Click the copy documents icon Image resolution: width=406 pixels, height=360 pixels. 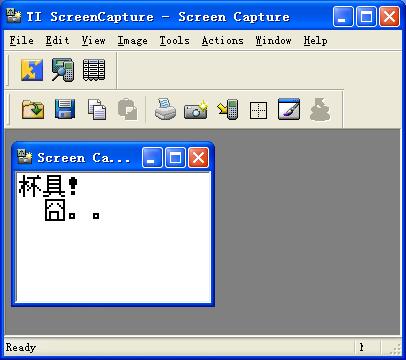coord(97,109)
